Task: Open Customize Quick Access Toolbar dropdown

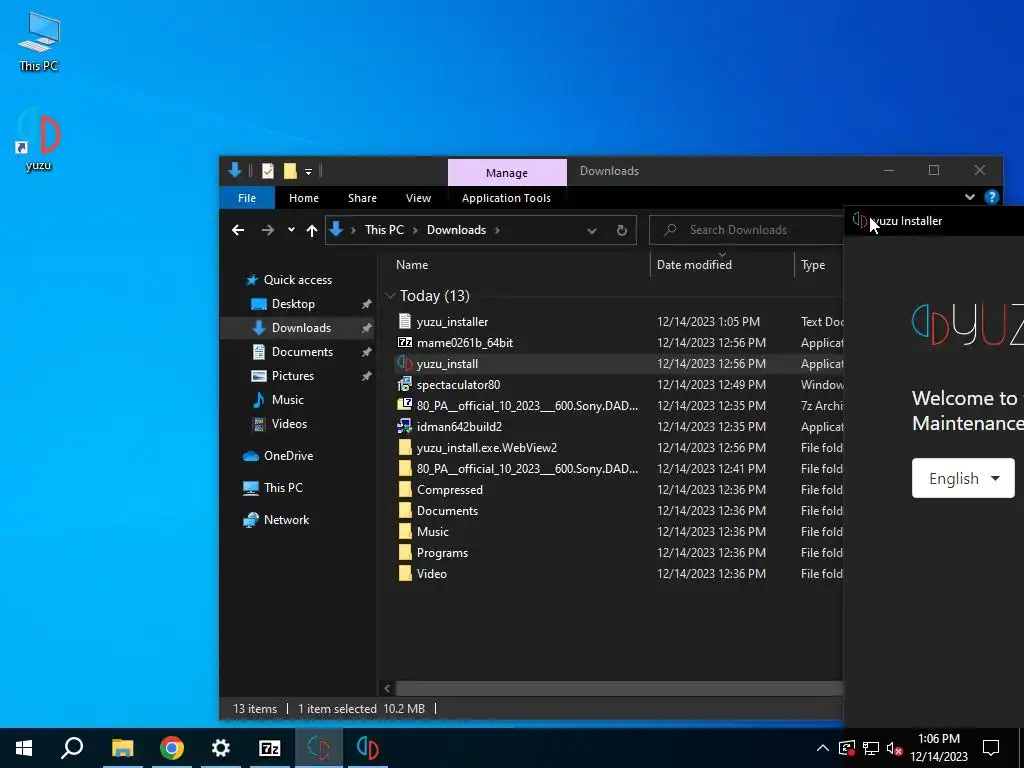Action: [x=308, y=172]
